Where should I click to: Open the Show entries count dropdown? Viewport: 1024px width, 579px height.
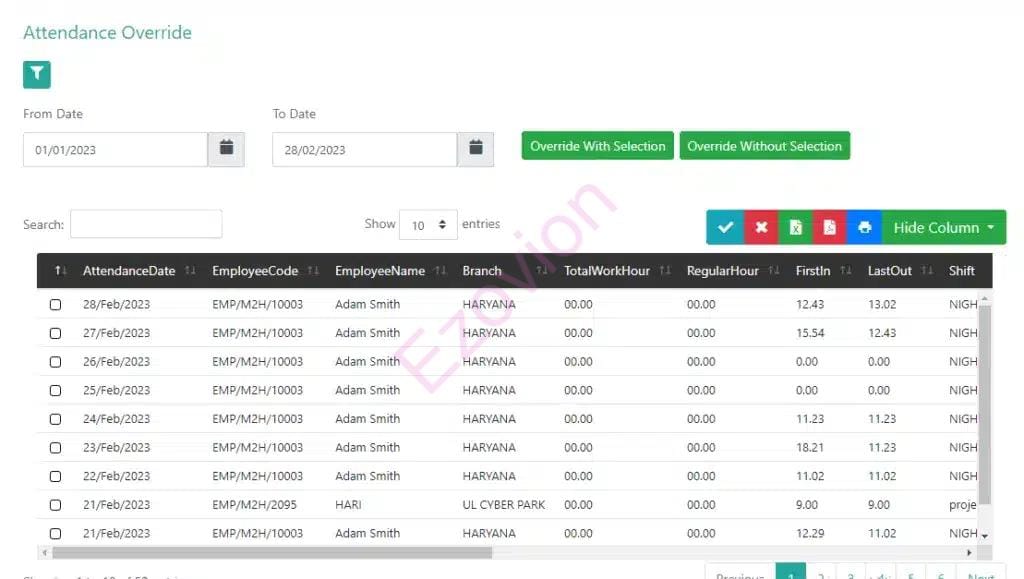click(428, 225)
